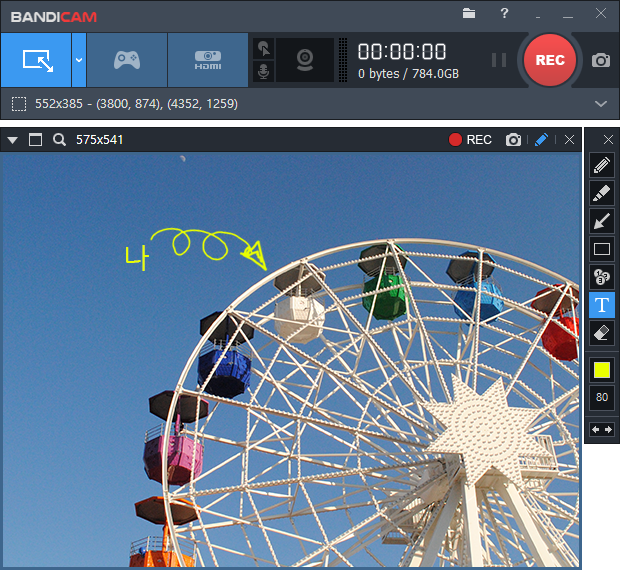Click capture bar camera screenshot icon
The height and width of the screenshot is (570, 620).
click(x=513, y=140)
